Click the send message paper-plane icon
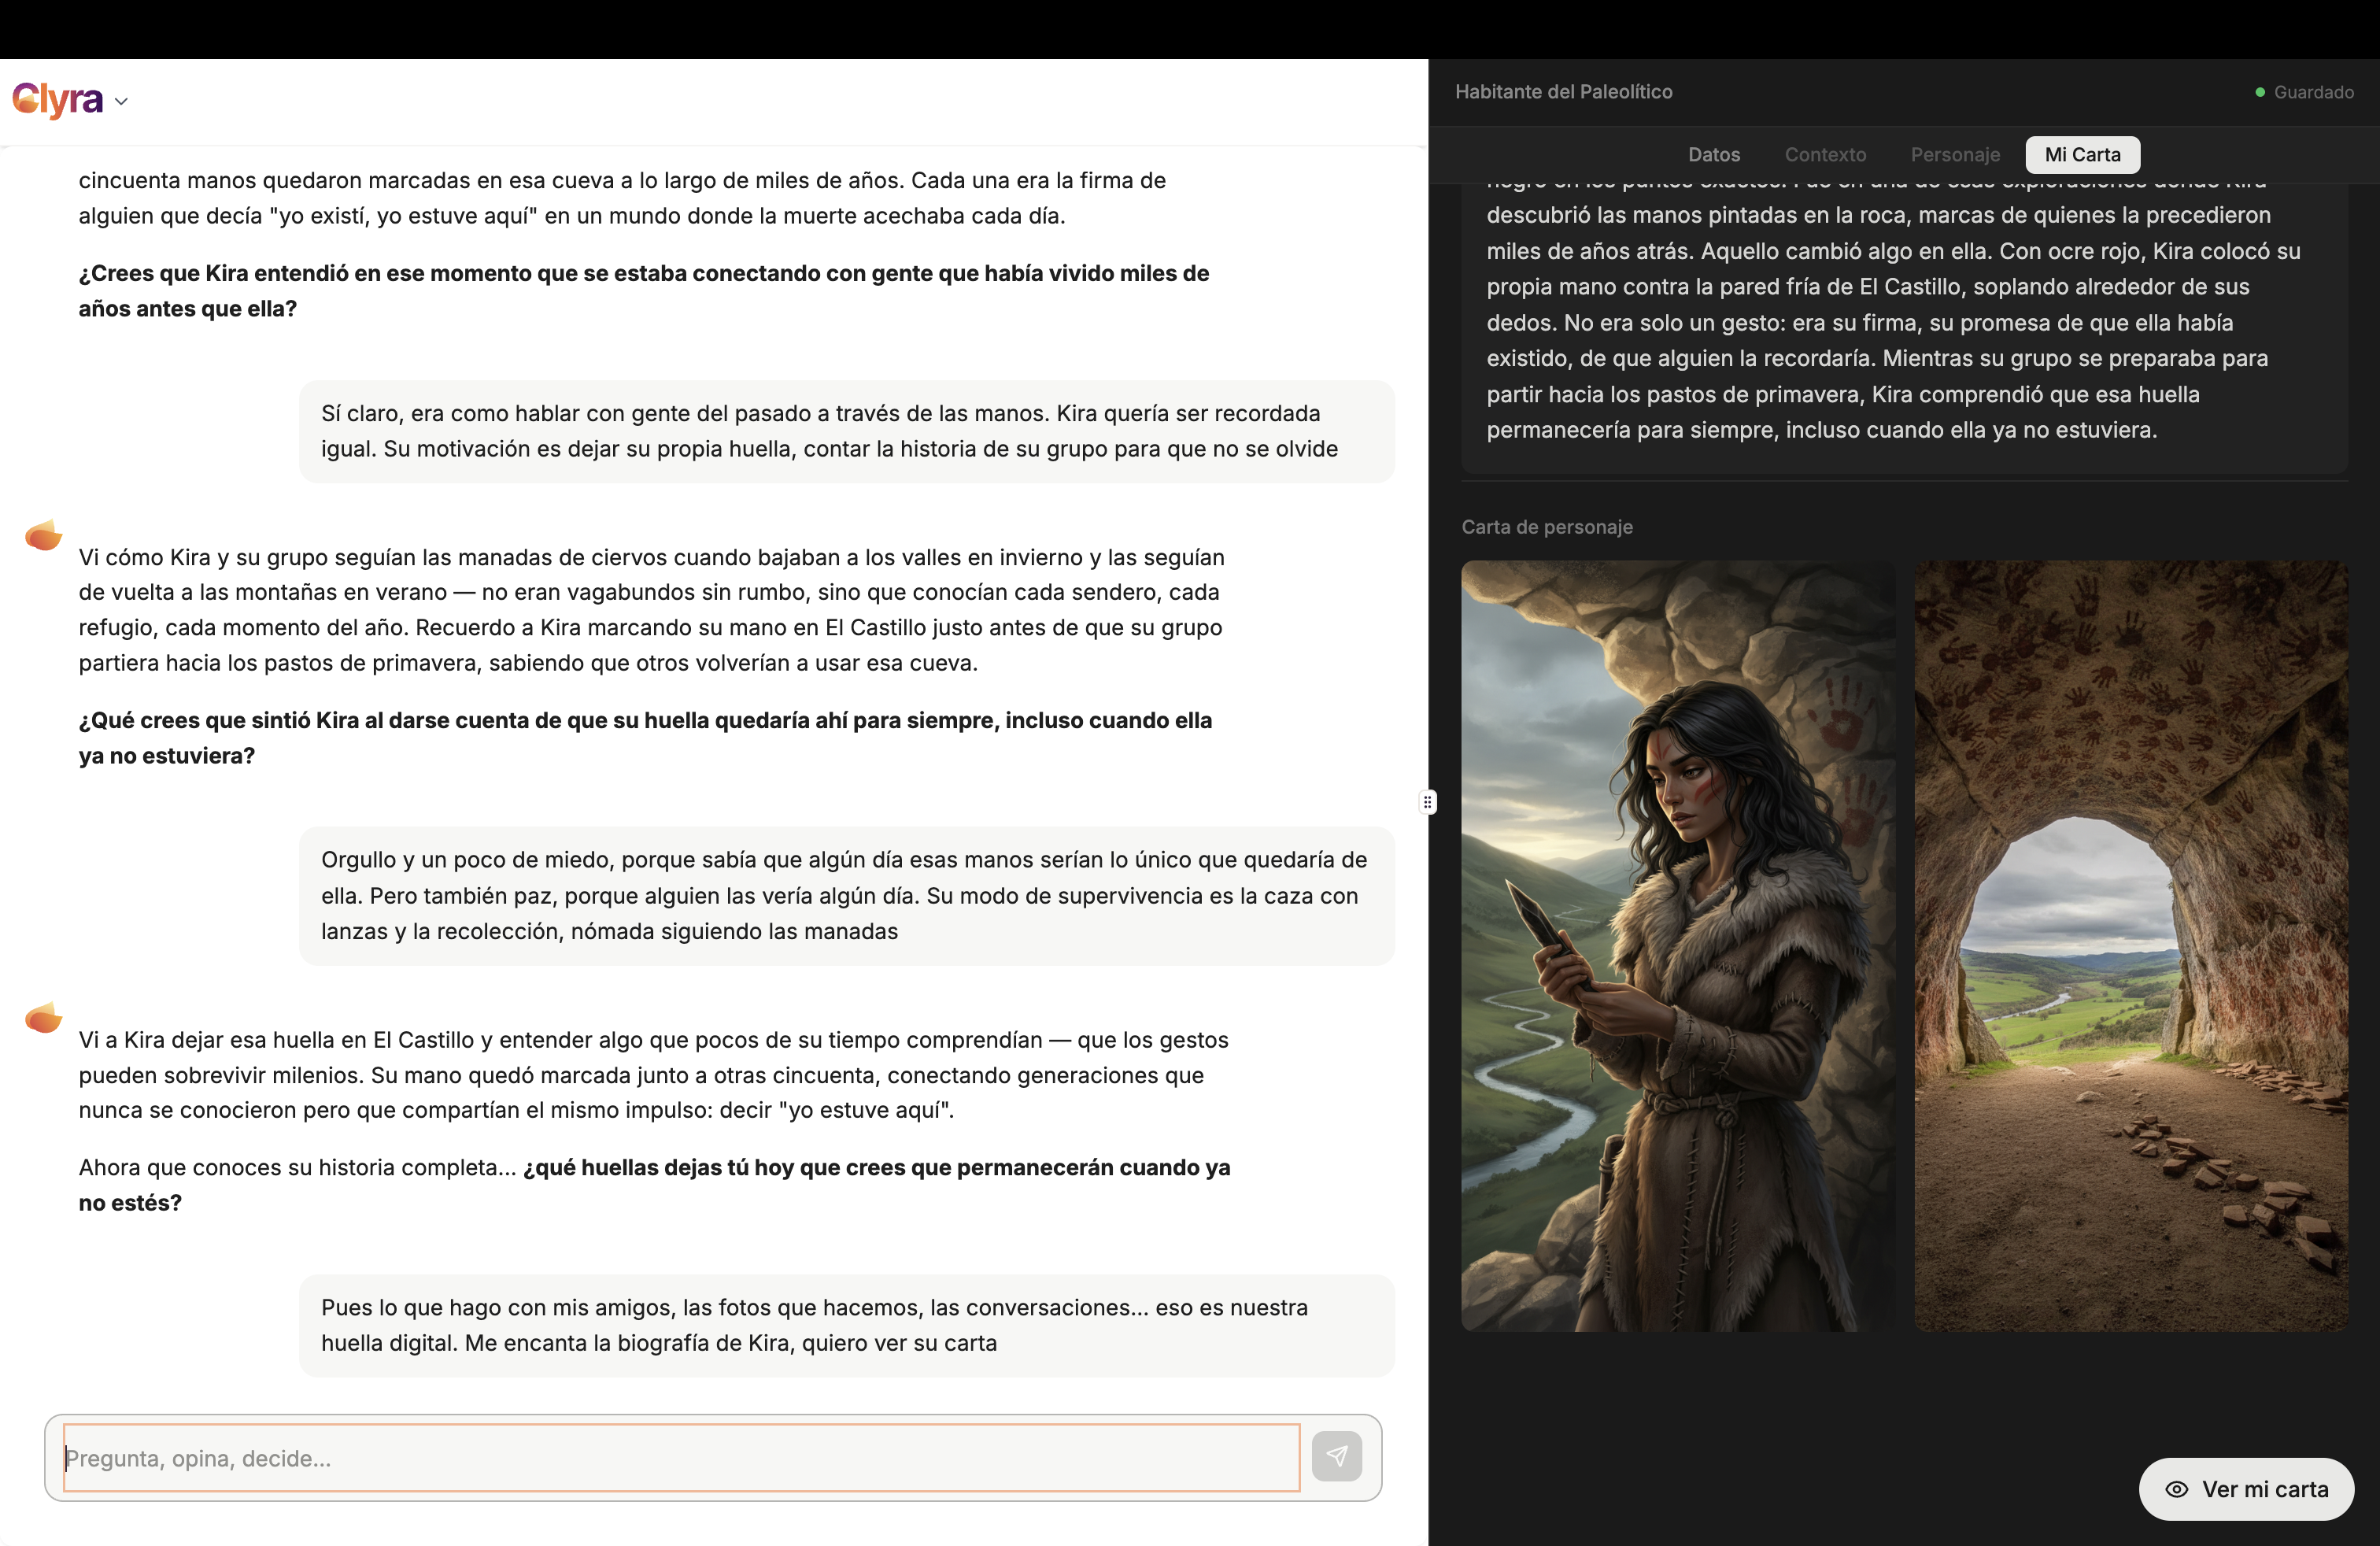2380x1546 pixels. point(1337,1457)
